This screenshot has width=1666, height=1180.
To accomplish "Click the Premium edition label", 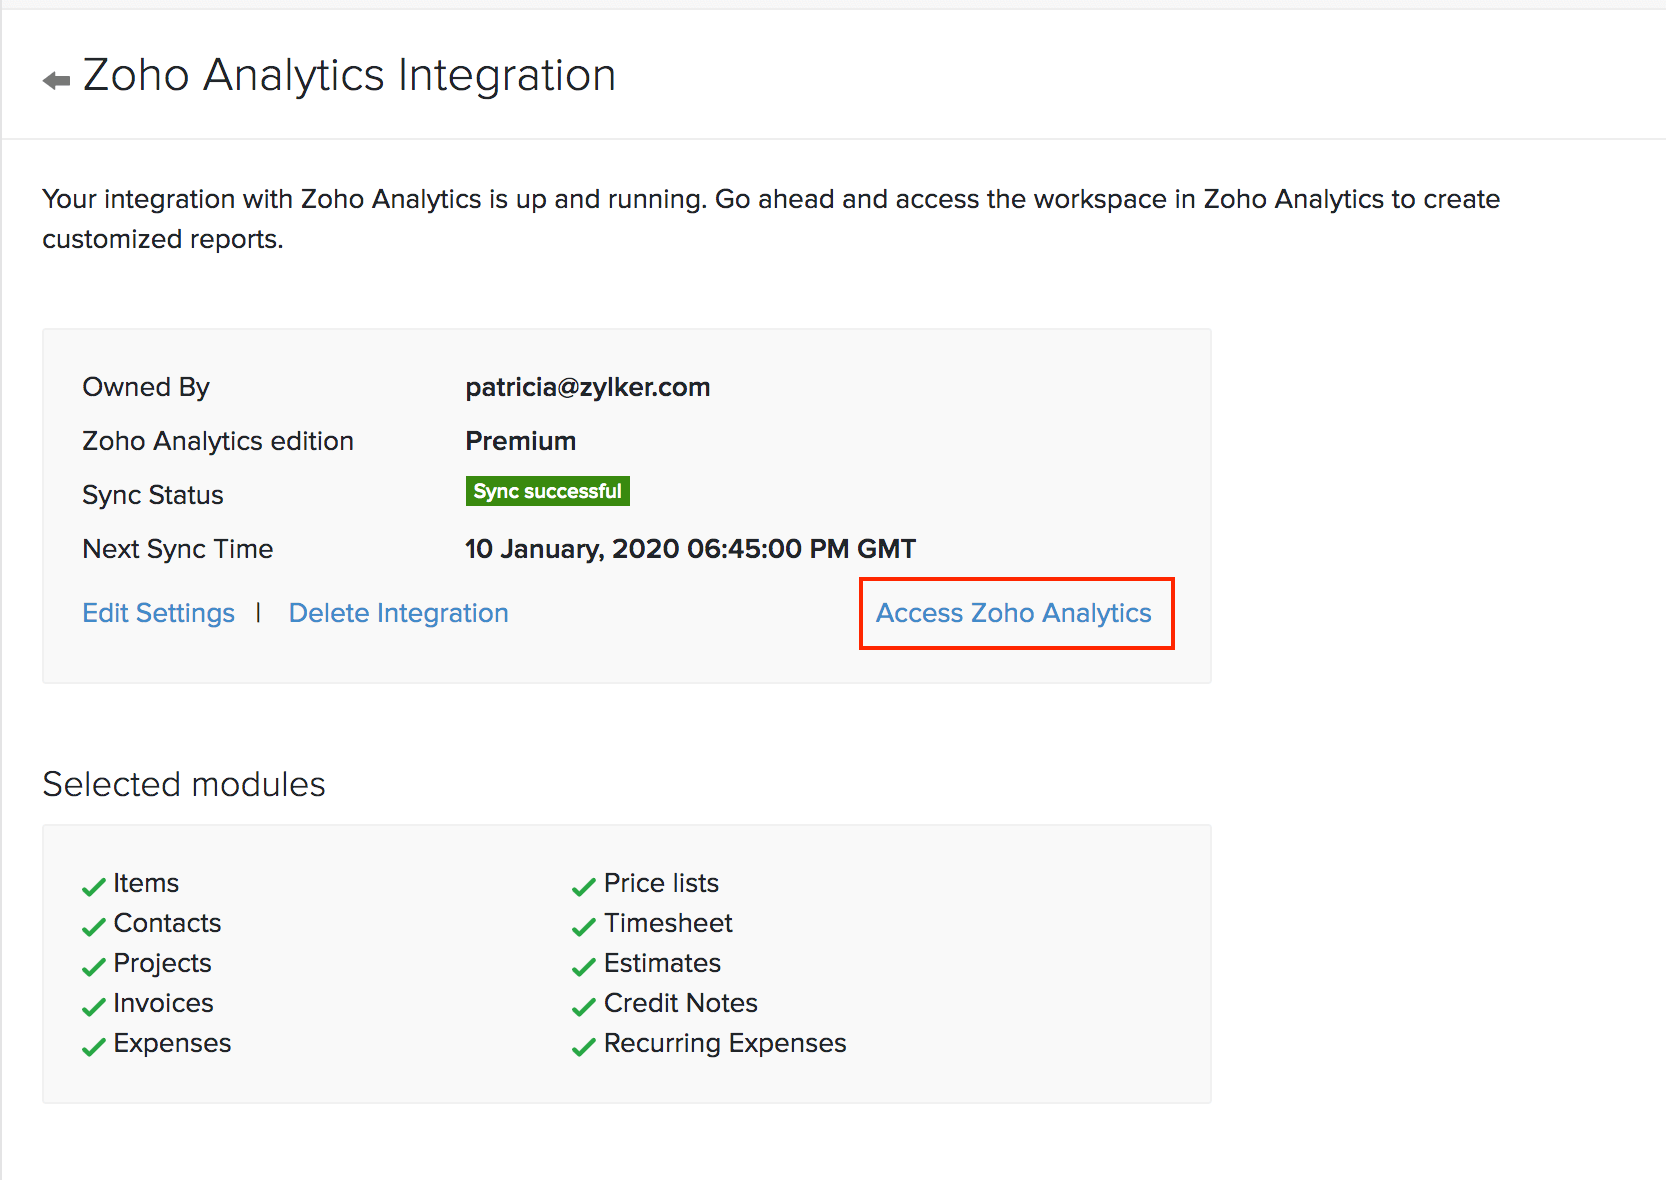I will tap(520, 440).
